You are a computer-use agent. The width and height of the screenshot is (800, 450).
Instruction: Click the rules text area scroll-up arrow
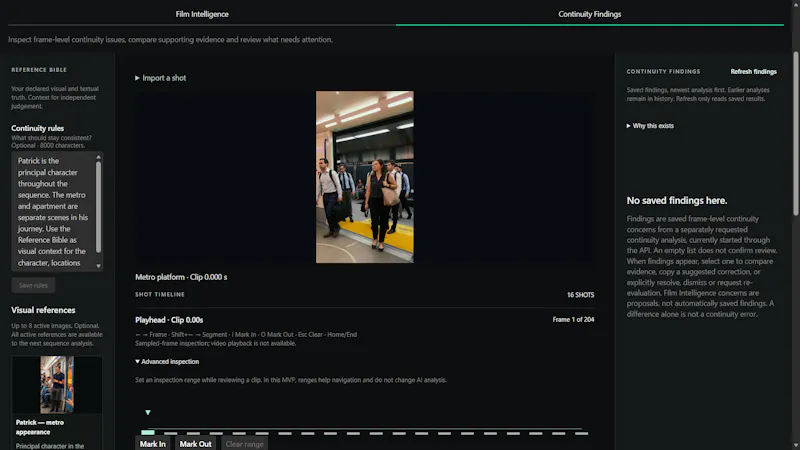[98, 157]
